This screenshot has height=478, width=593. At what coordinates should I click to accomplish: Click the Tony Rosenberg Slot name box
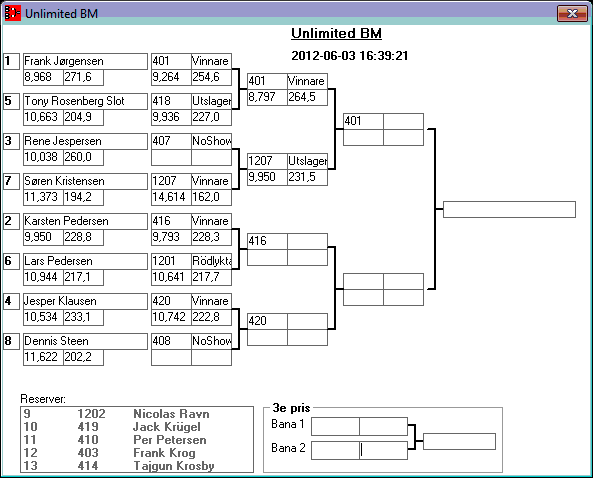tap(85, 101)
